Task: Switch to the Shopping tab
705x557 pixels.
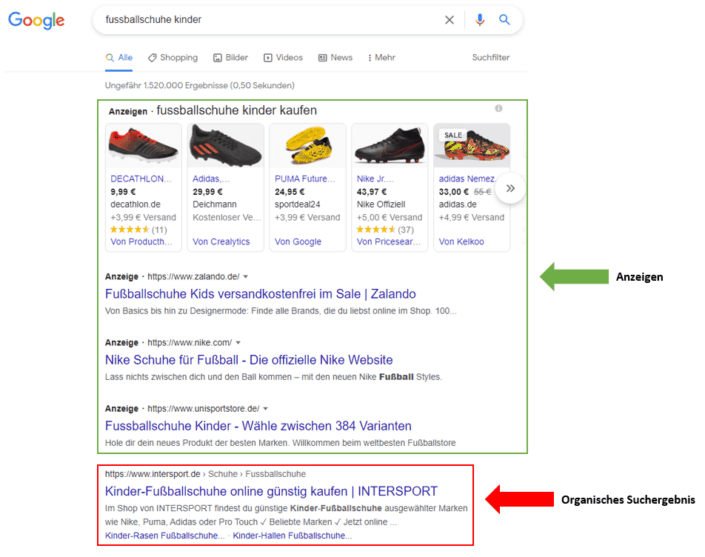Action: 173,58
